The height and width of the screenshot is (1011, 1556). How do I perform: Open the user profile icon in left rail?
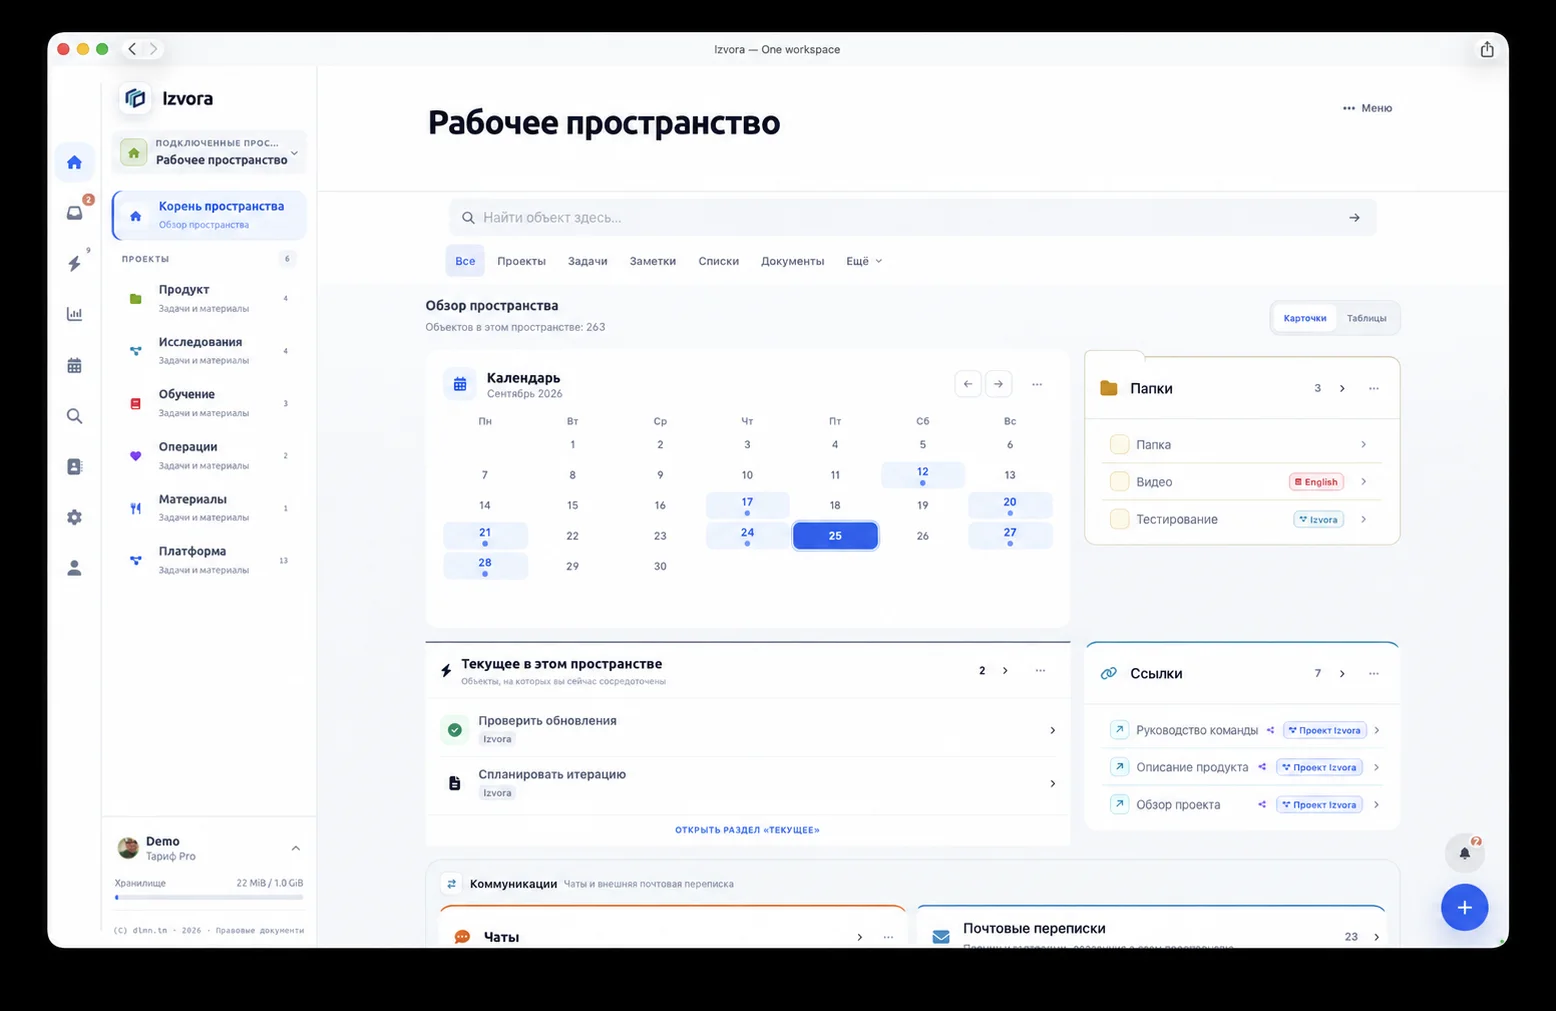pyautogui.click(x=74, y=568)
